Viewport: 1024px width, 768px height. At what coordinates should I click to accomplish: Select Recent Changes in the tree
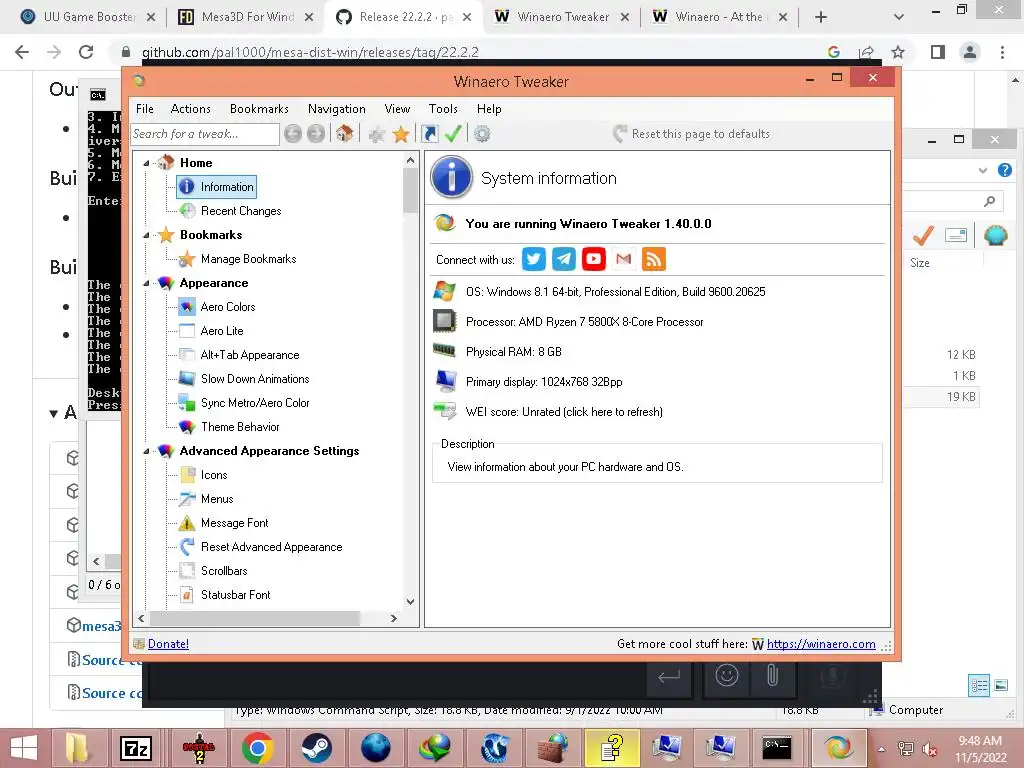(x=241, y=211)
